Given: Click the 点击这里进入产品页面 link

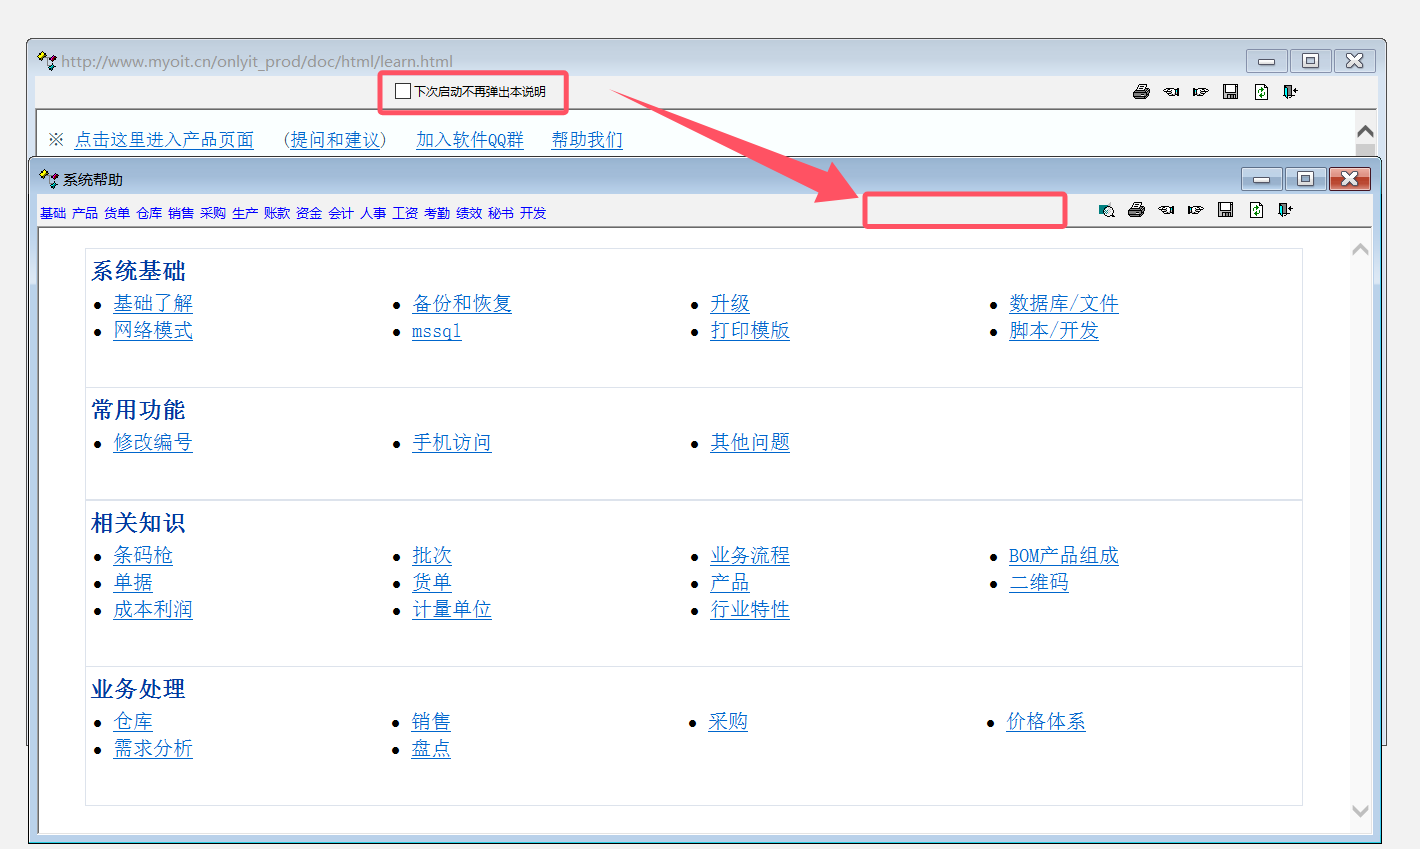Looking at the screenshot, I should point(164,140).
